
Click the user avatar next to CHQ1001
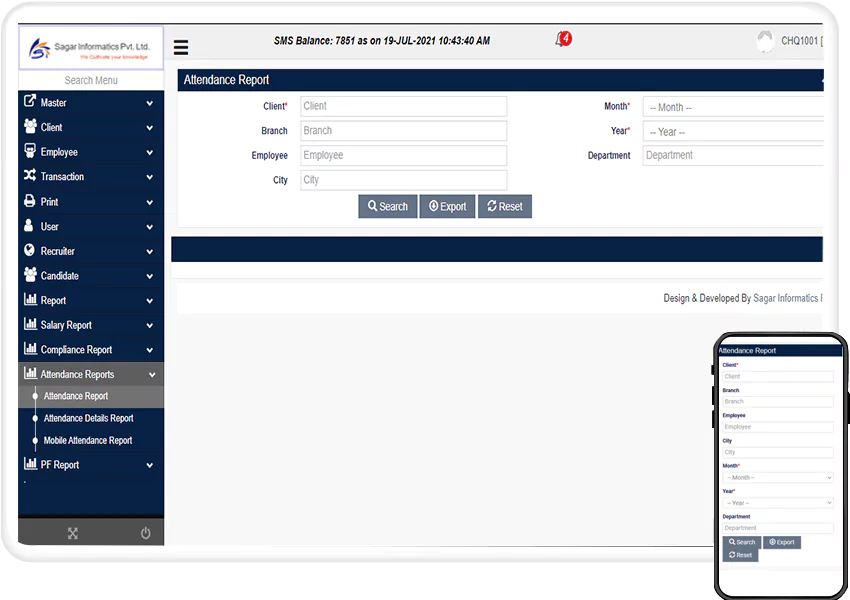click(765, 42)
